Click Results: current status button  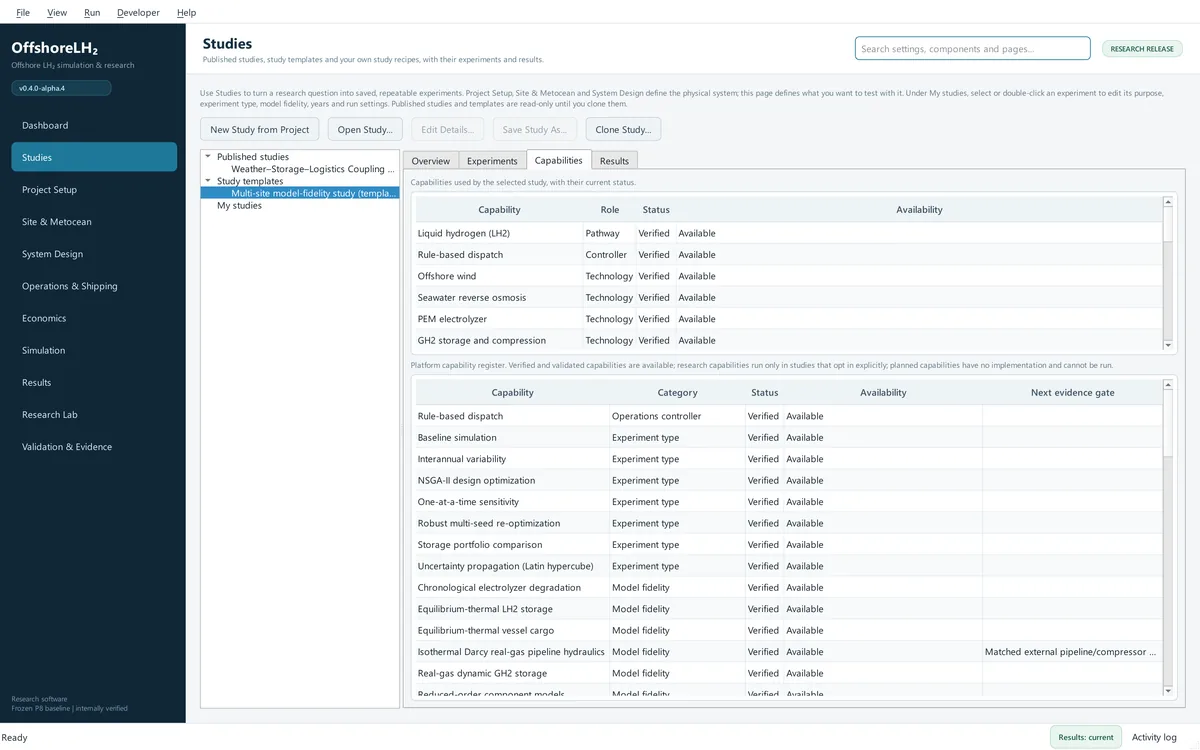(1086, 737)
